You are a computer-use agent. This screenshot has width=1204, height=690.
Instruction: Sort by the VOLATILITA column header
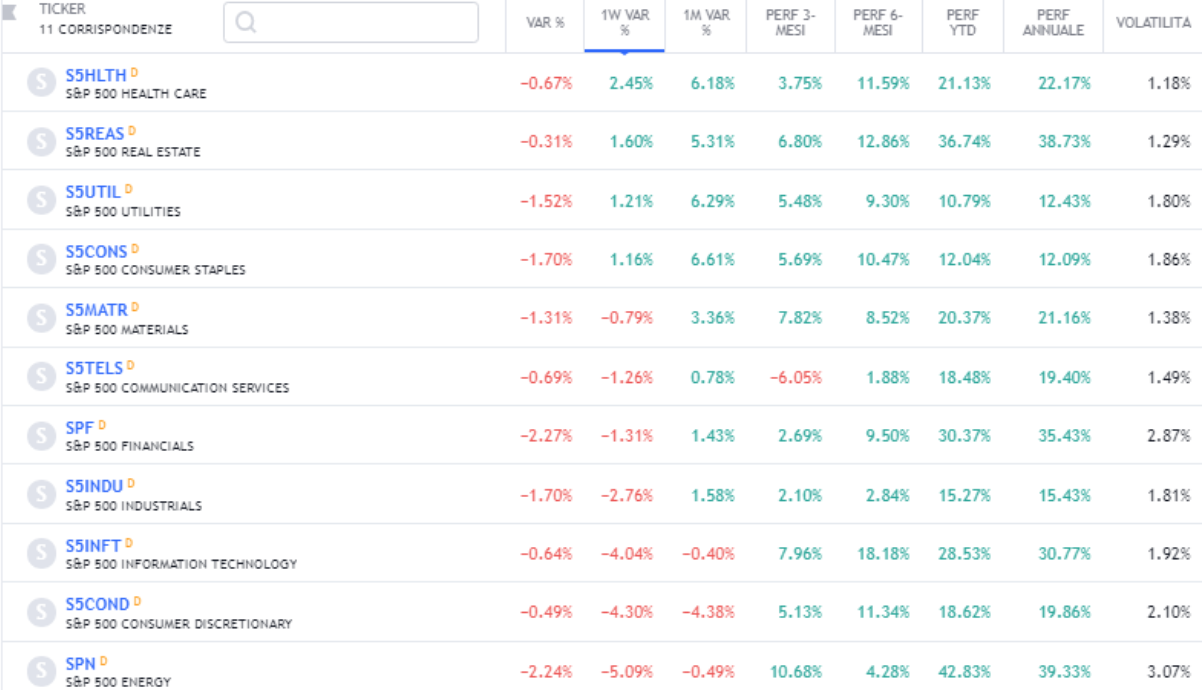coord(1153,22)
